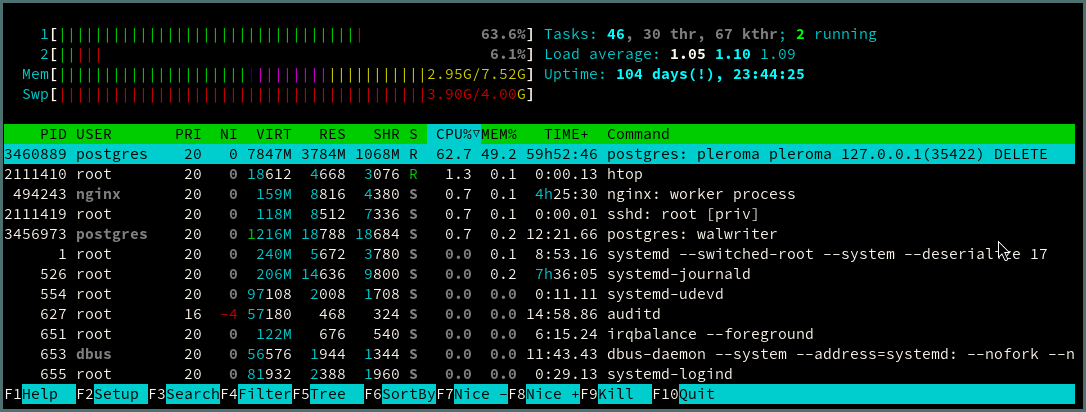The width and height of the screenshot is (1086, 412).
Task: Select the systemd-journald process row
Action: tap(540, 274)
